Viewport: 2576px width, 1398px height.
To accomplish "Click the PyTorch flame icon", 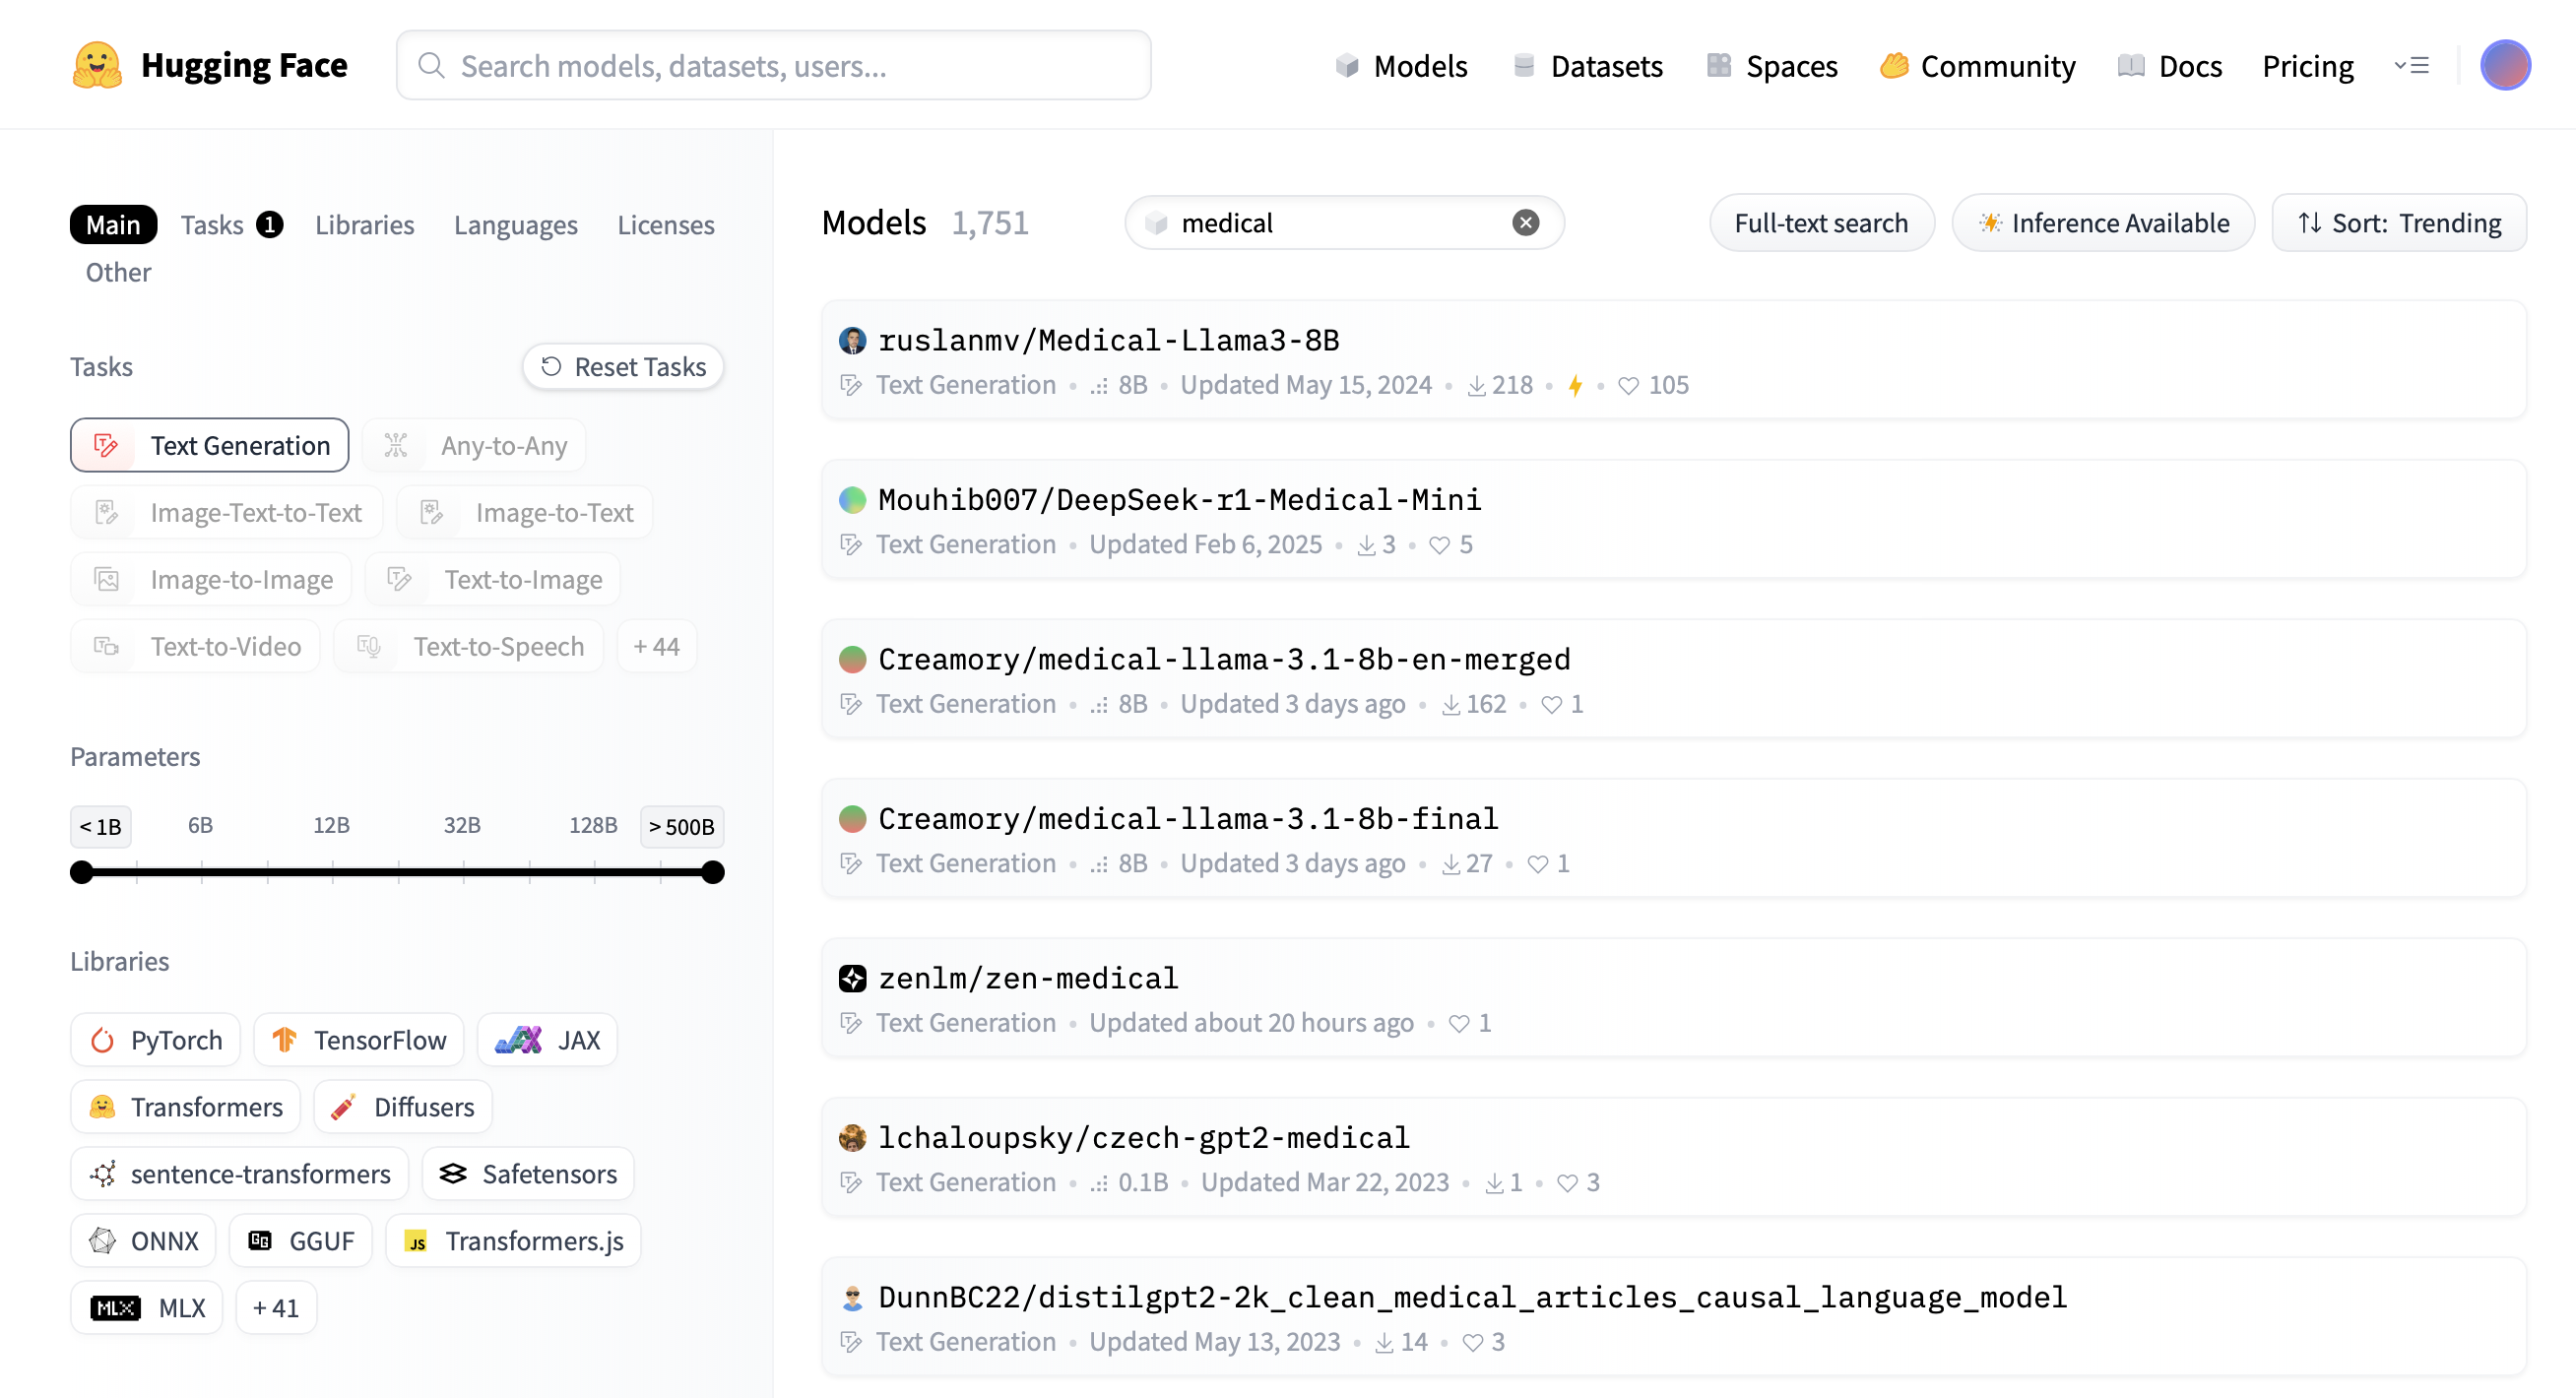I will pyautogui.click(x=102, y=1040).
